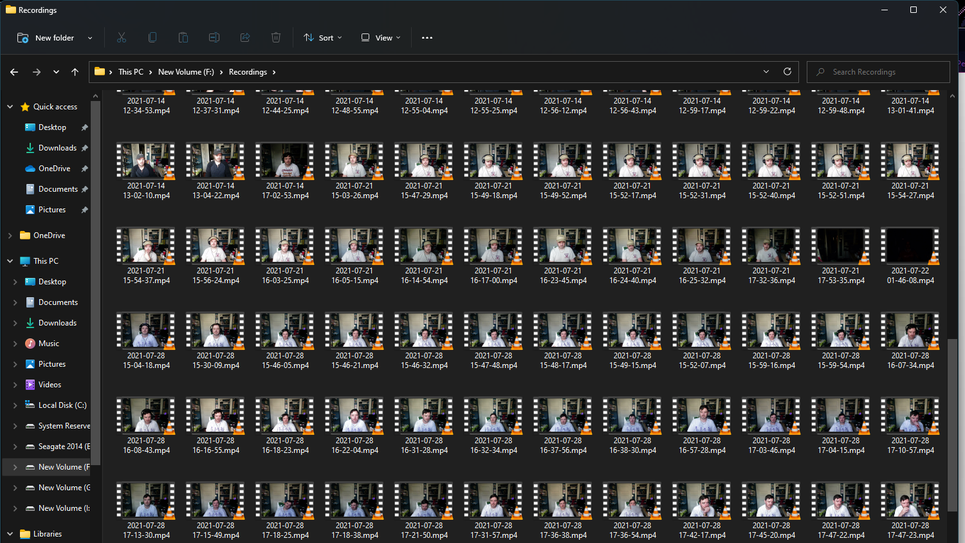
Task: Expand the New folder dropdown arrow
Action: click(90, 38)
